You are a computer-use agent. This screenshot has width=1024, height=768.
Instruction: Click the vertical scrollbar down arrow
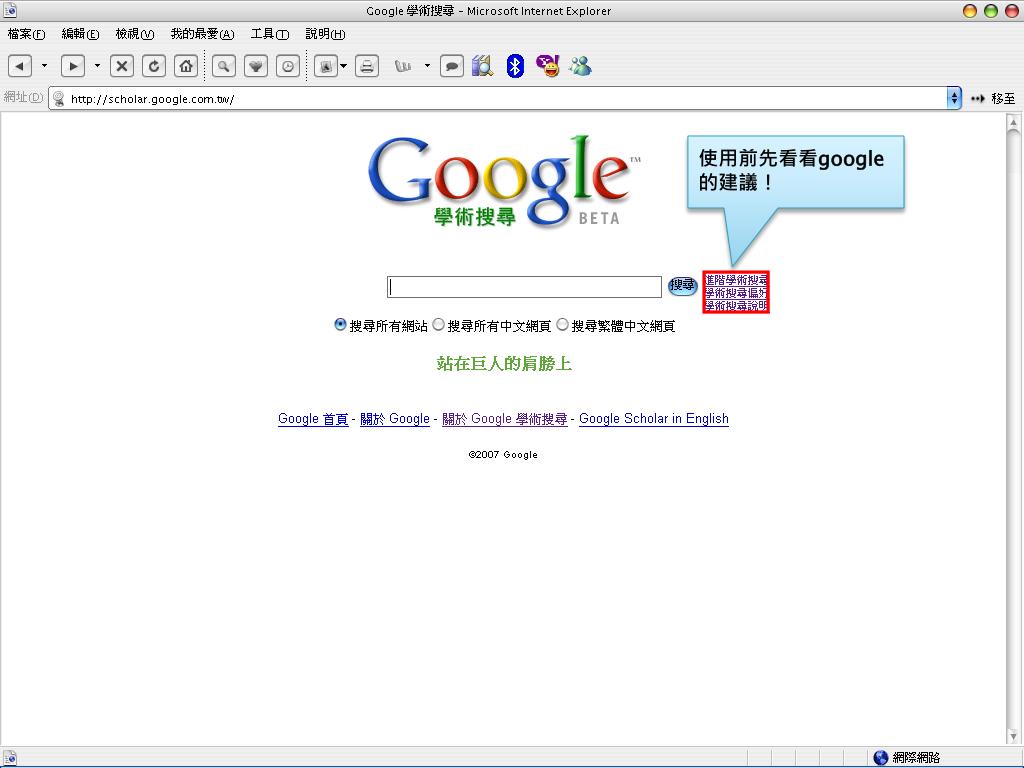pyautogui.click(x=1014, y=736)
